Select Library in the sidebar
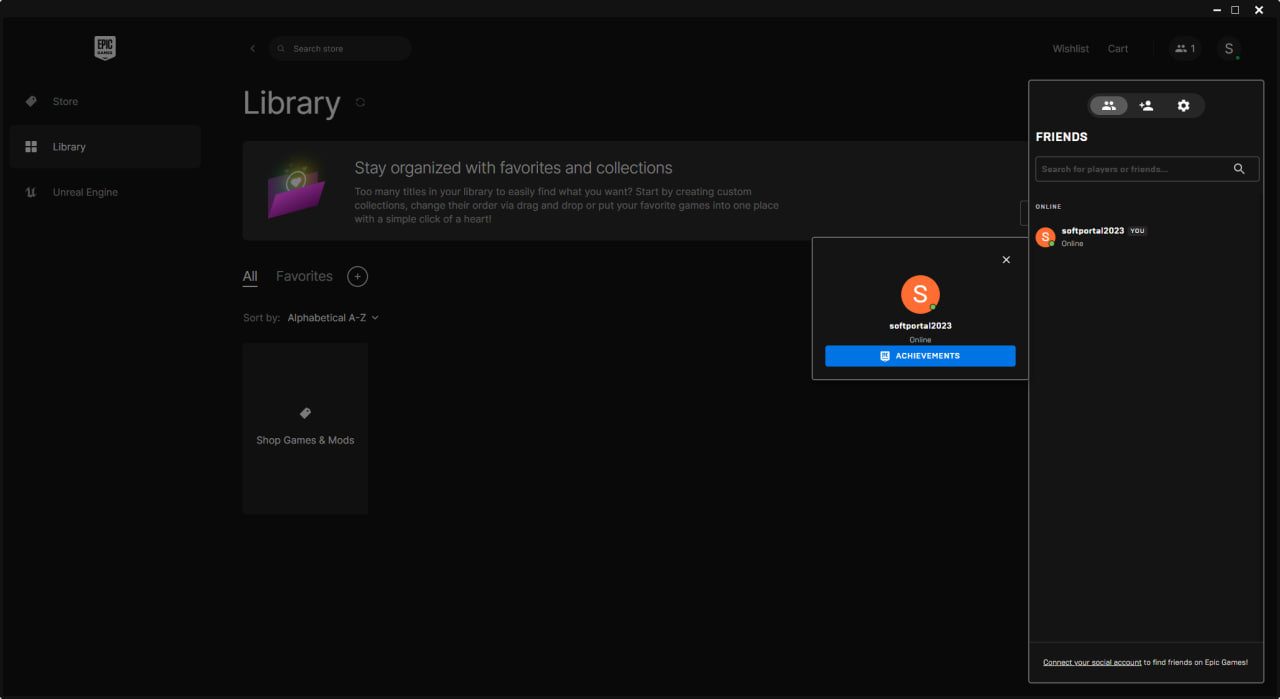1280x699 pixels. tap(105, 147)
